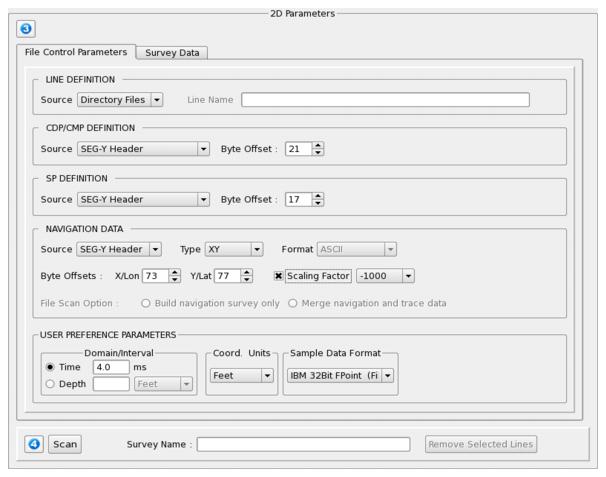The height and width of the screenshot is (477, 606).
Task: Decrease the Y/Lat byte offset
Action: pyautogui.click(x=246, y=277)
